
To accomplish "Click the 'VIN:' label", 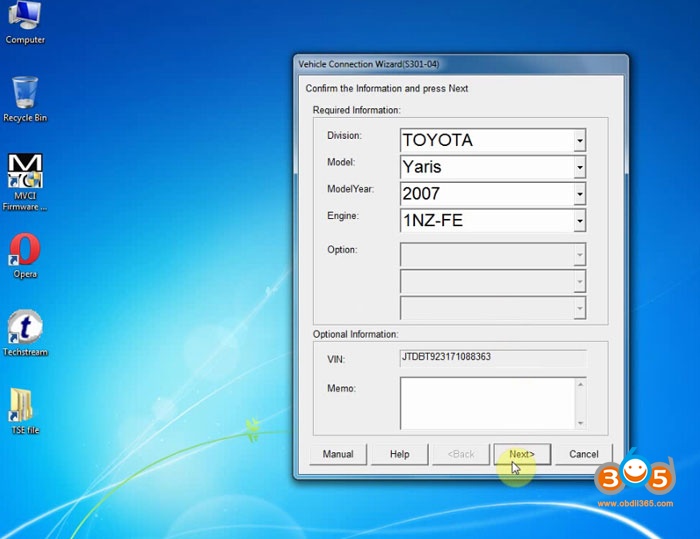I will coord(336,359).
